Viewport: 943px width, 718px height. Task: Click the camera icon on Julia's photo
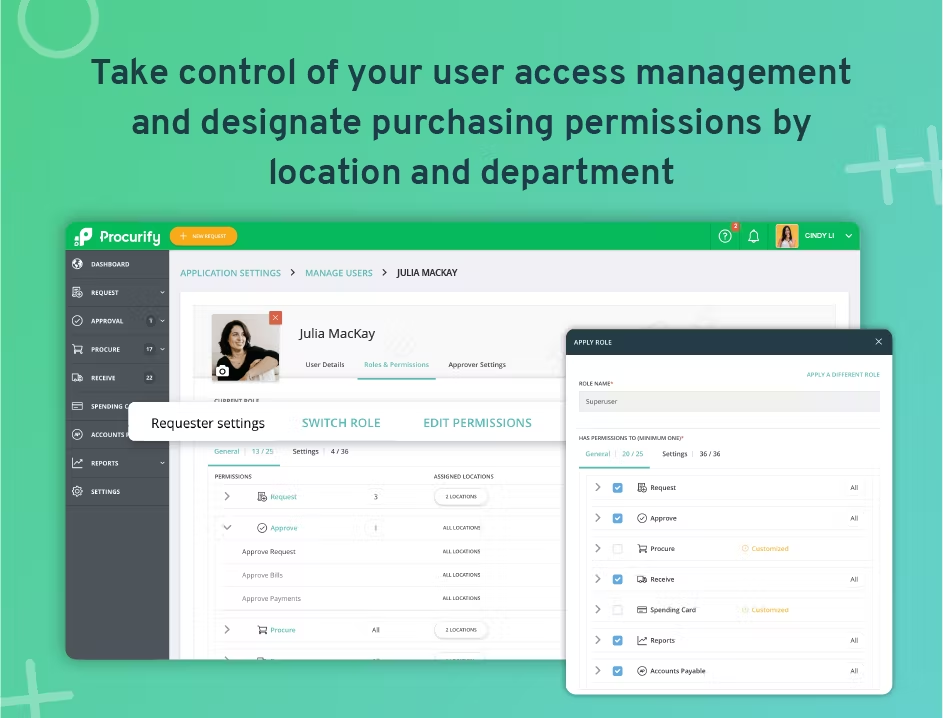223,371
